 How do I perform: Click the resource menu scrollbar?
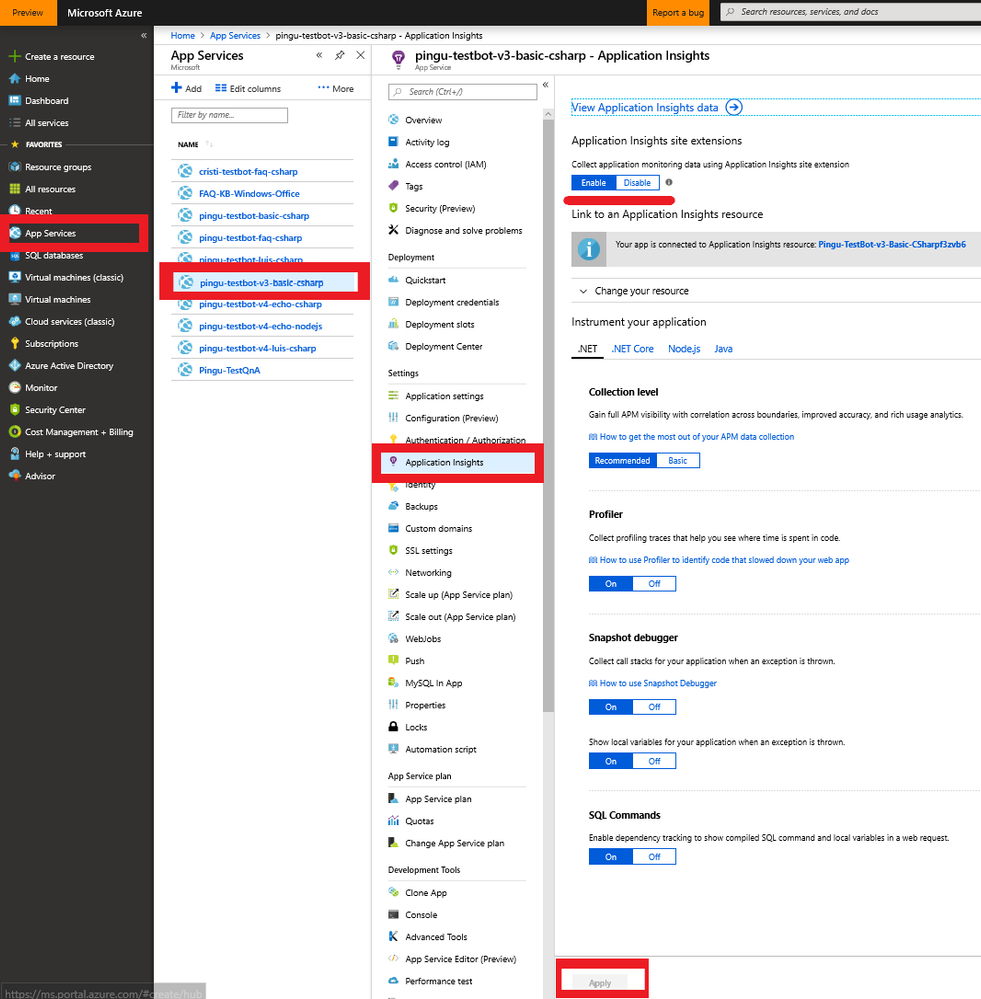tap(548, 414)
